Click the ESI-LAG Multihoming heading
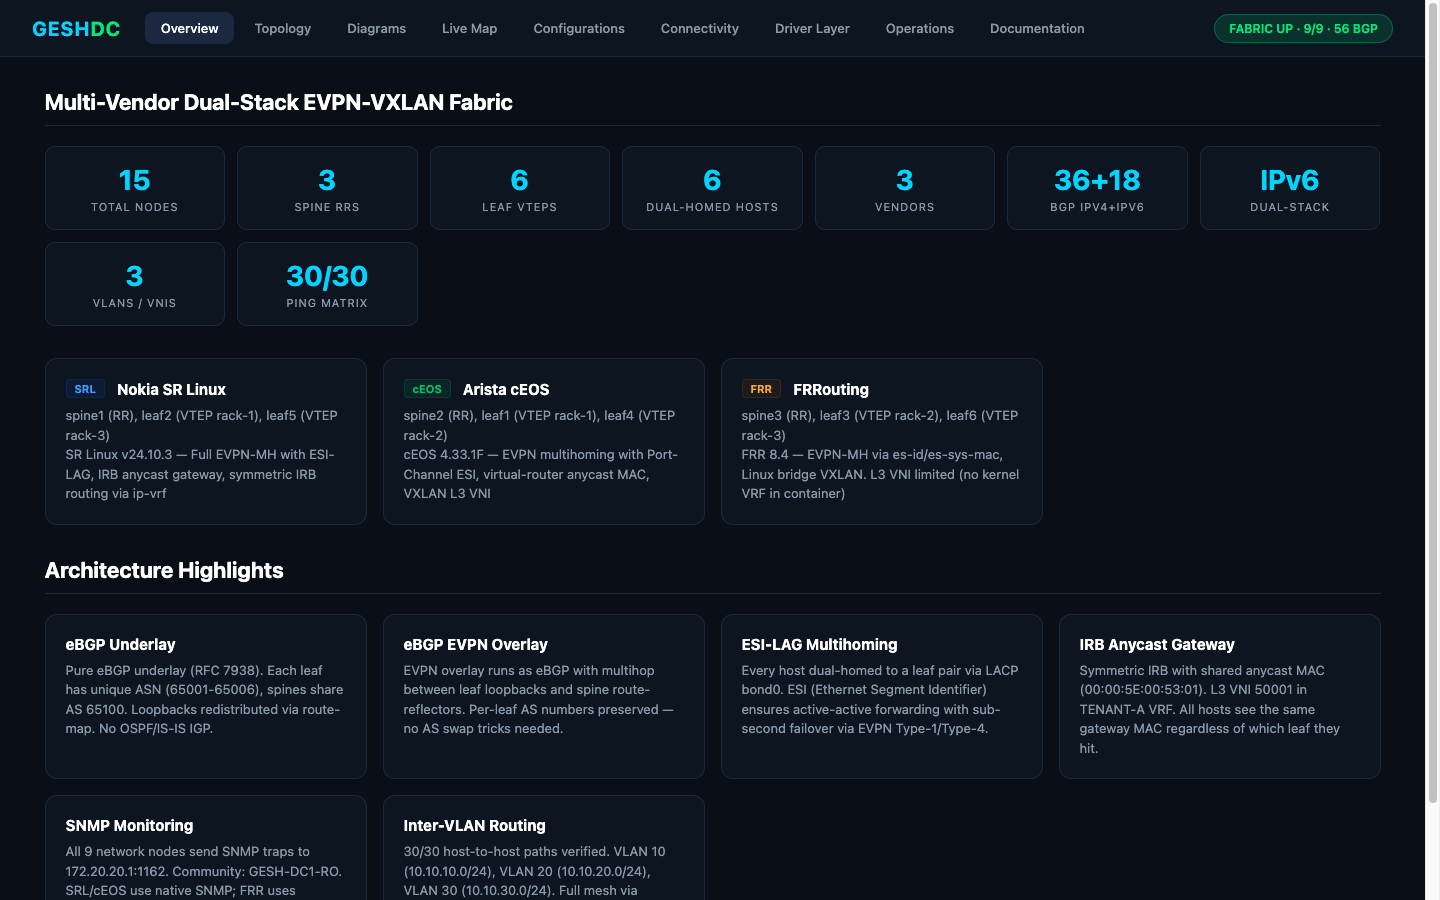This screenshot has height=900, width=1440. [819, 645]
